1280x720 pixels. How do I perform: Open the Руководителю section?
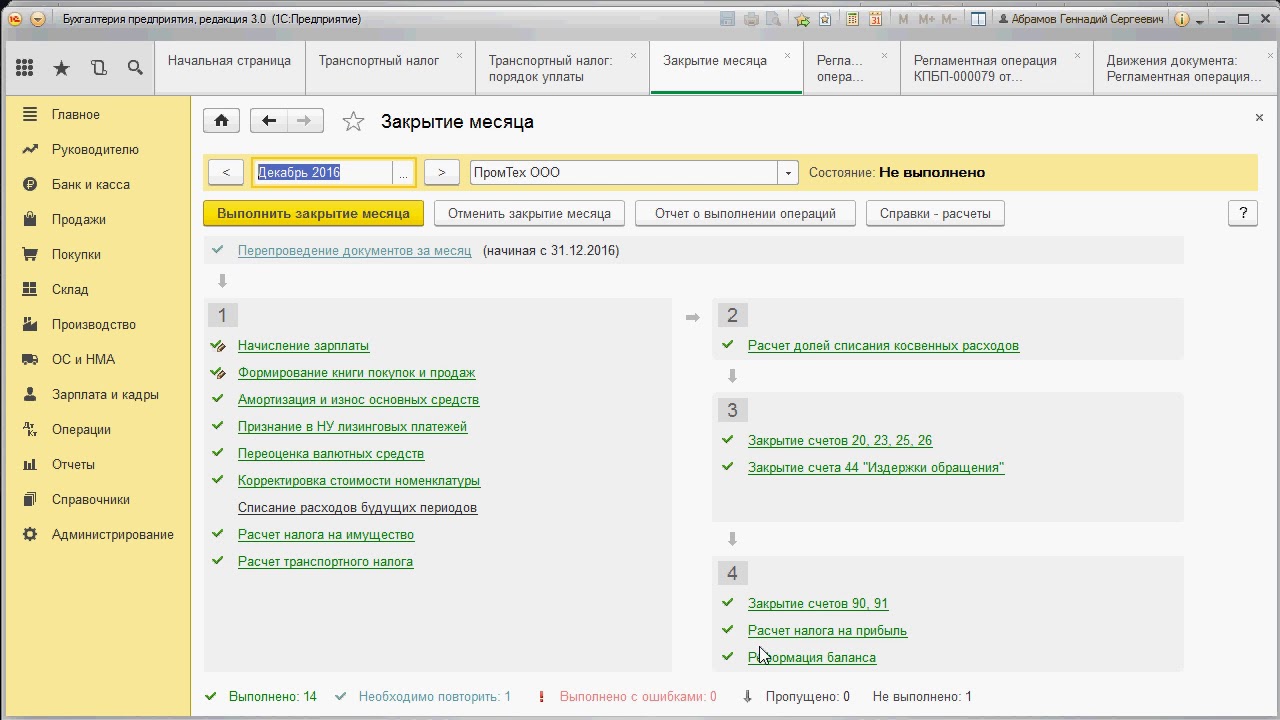pos(97,149)
